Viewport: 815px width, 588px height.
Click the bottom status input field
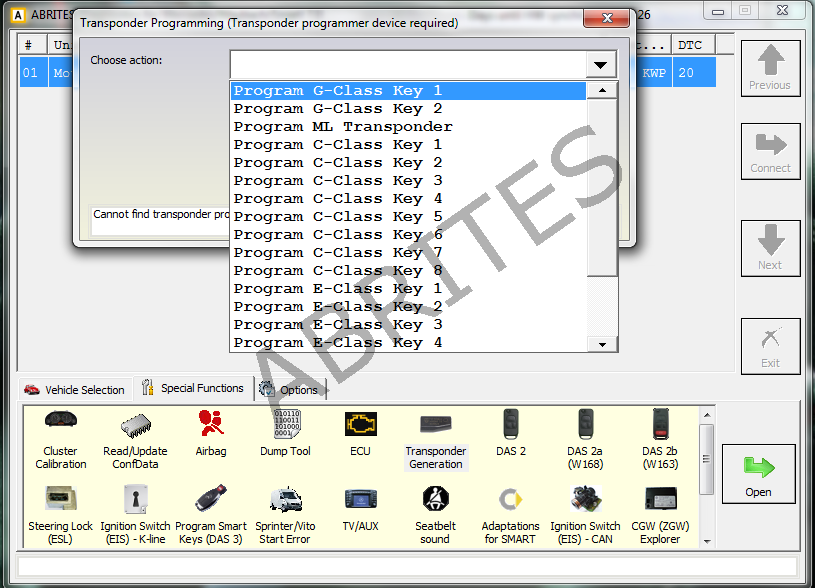click(408, 566)
